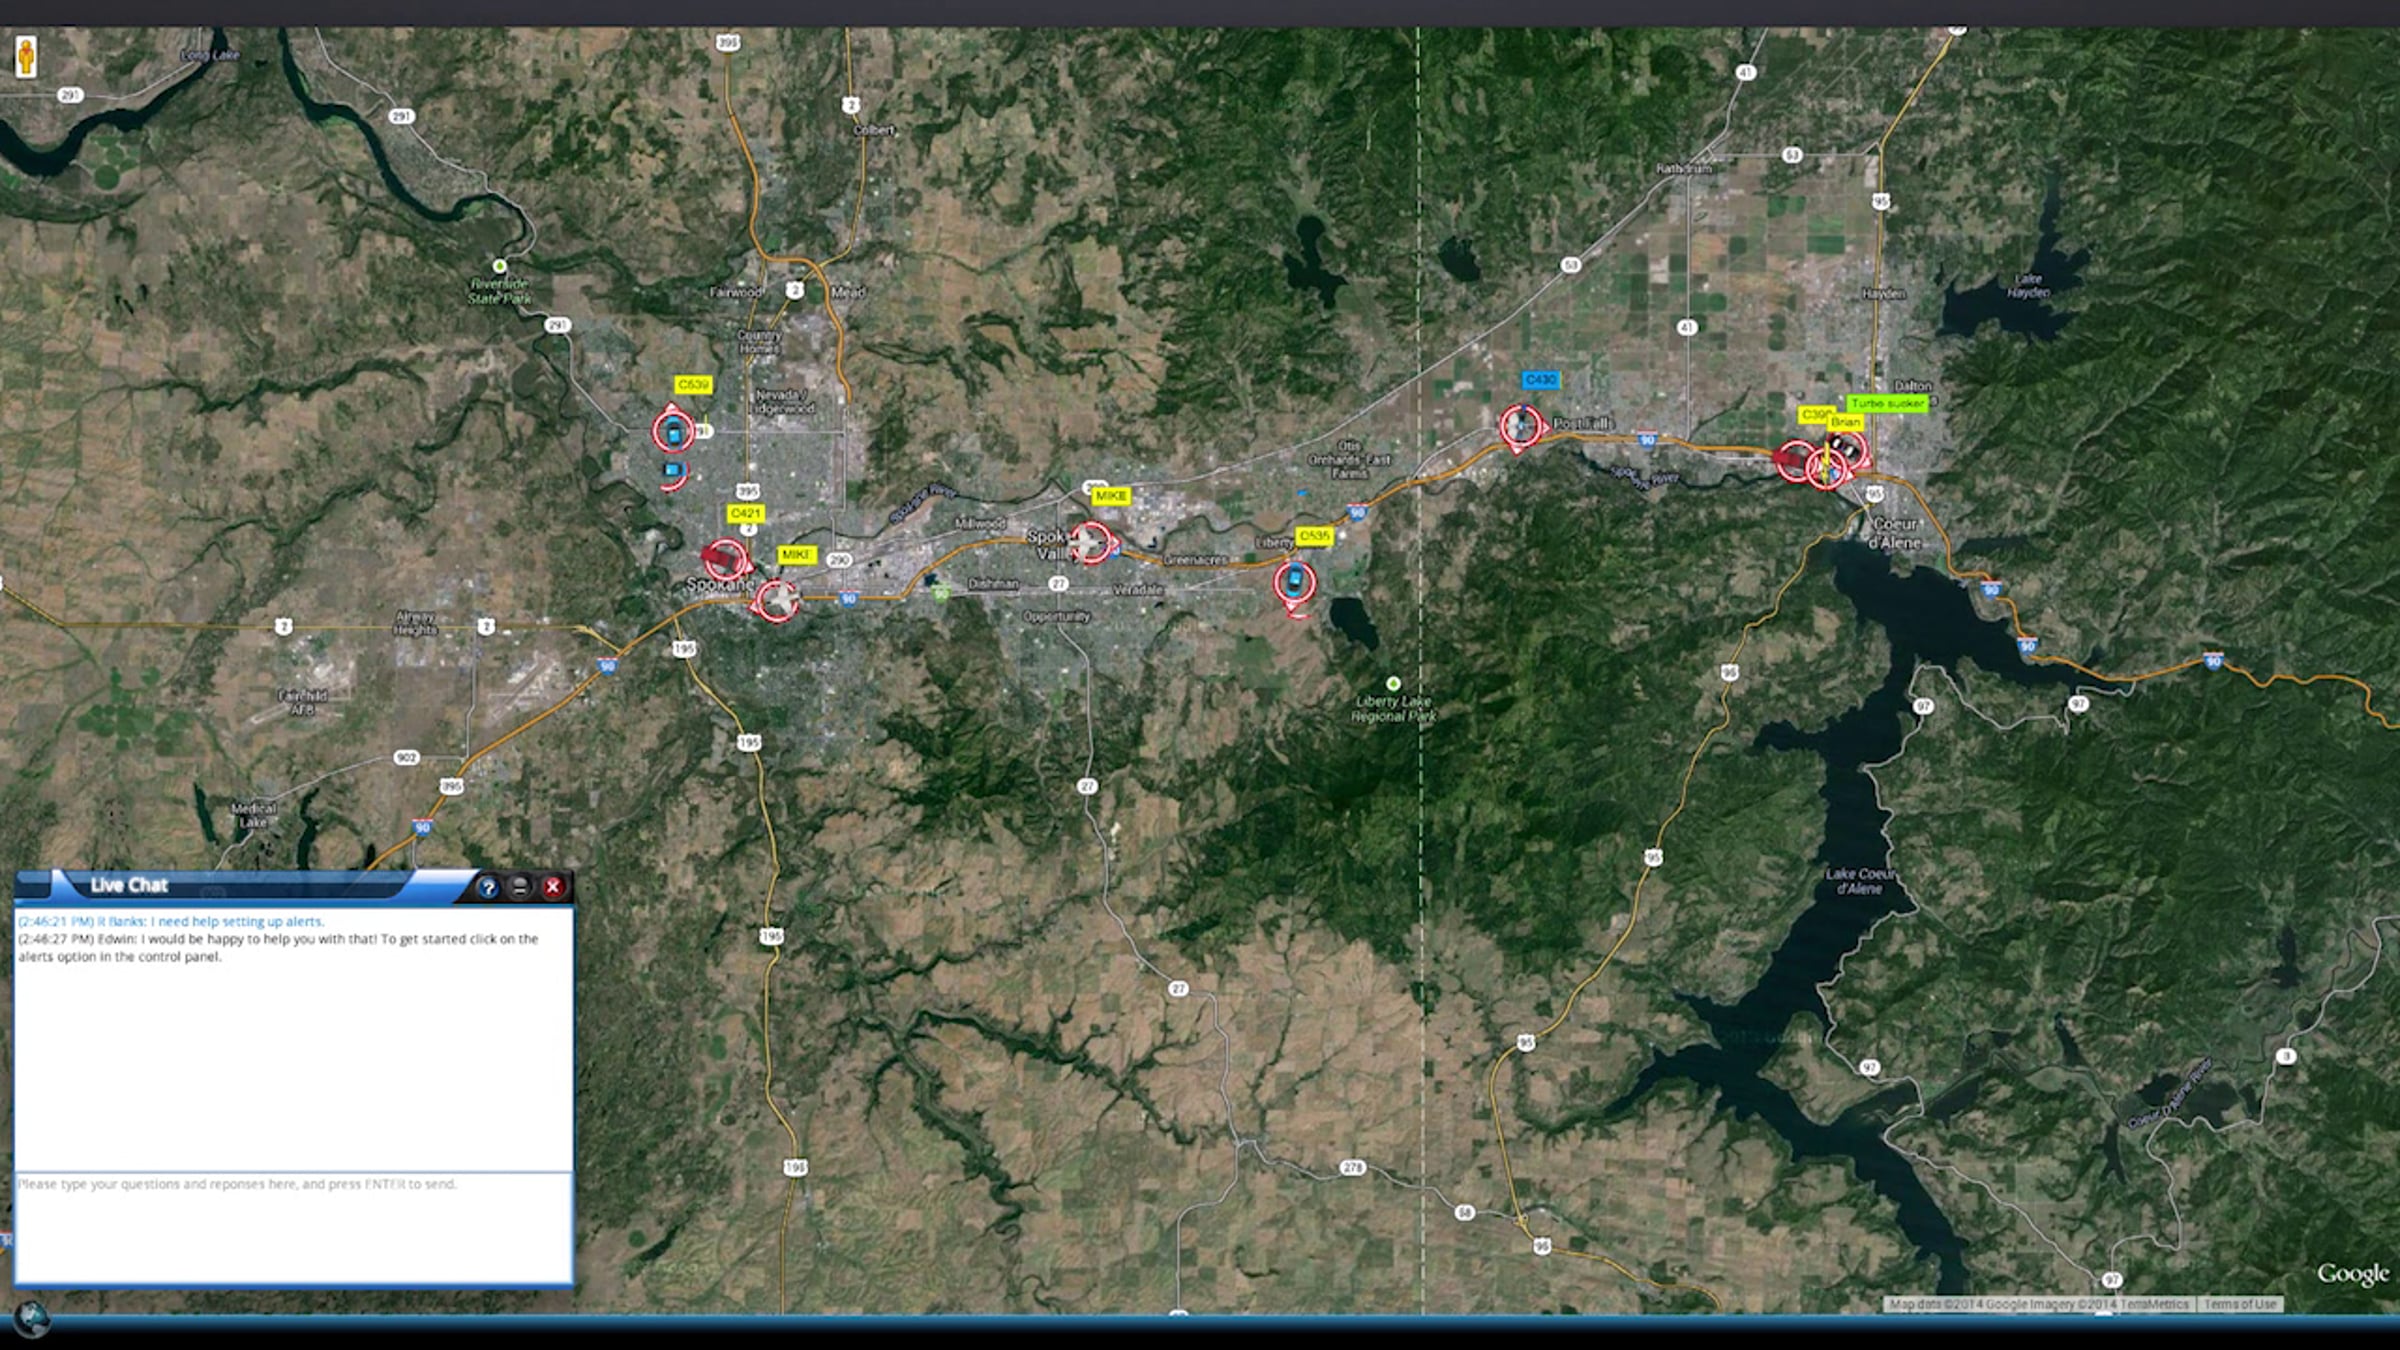Click the C535 yellow label

pos(1313,536)
